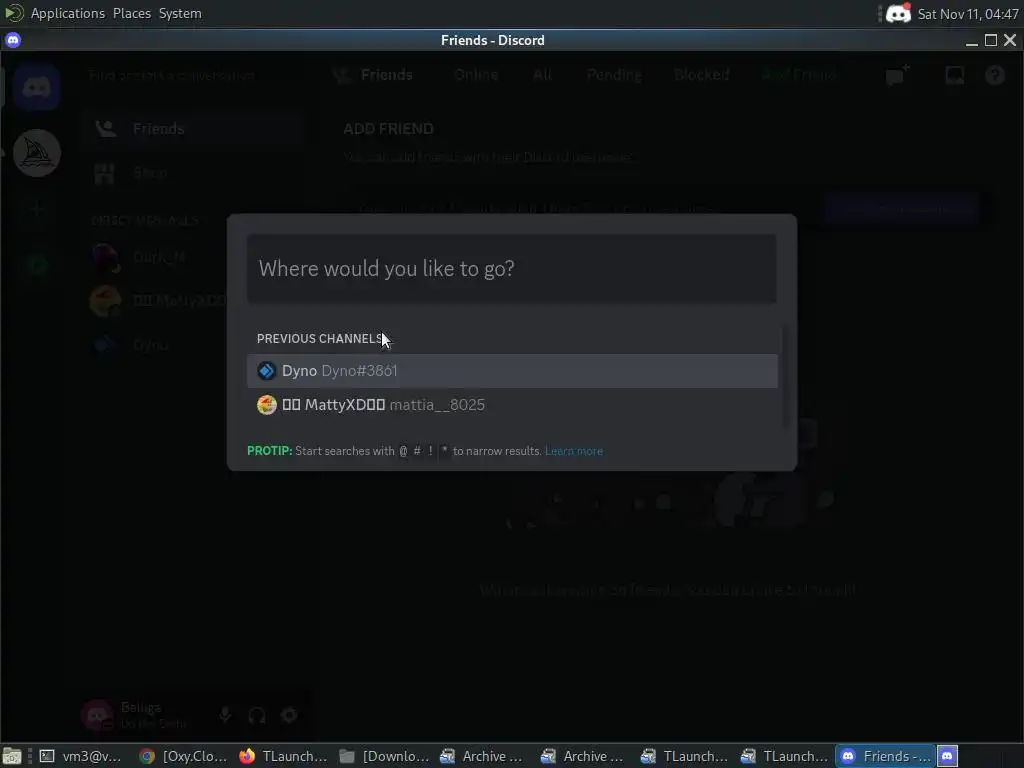The width and height of the screenshot is (1024, 768).
Task: Open Friends in the Discord sidebar
Action: pos(194,129)
